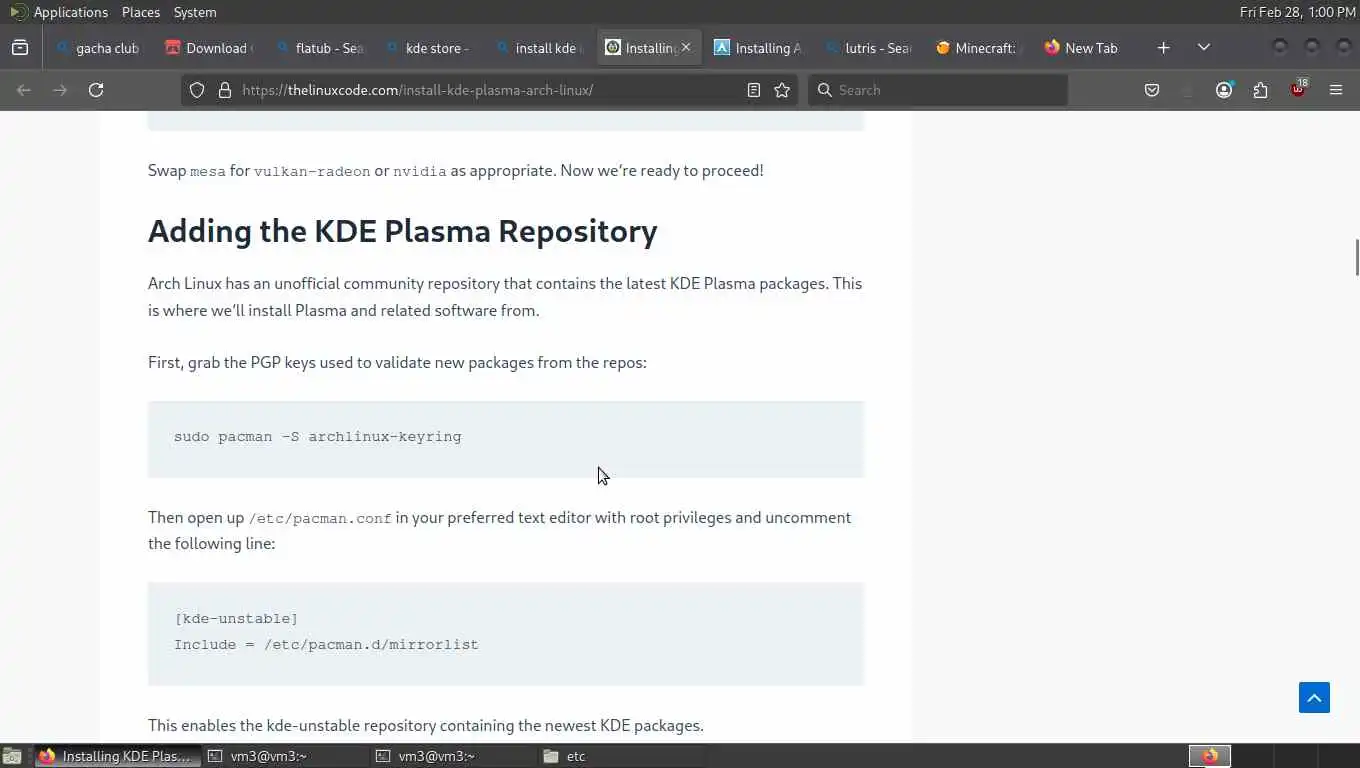
Task: Select Installing KDE Plas... taskbar window button
Action: [x=118, y=756]
